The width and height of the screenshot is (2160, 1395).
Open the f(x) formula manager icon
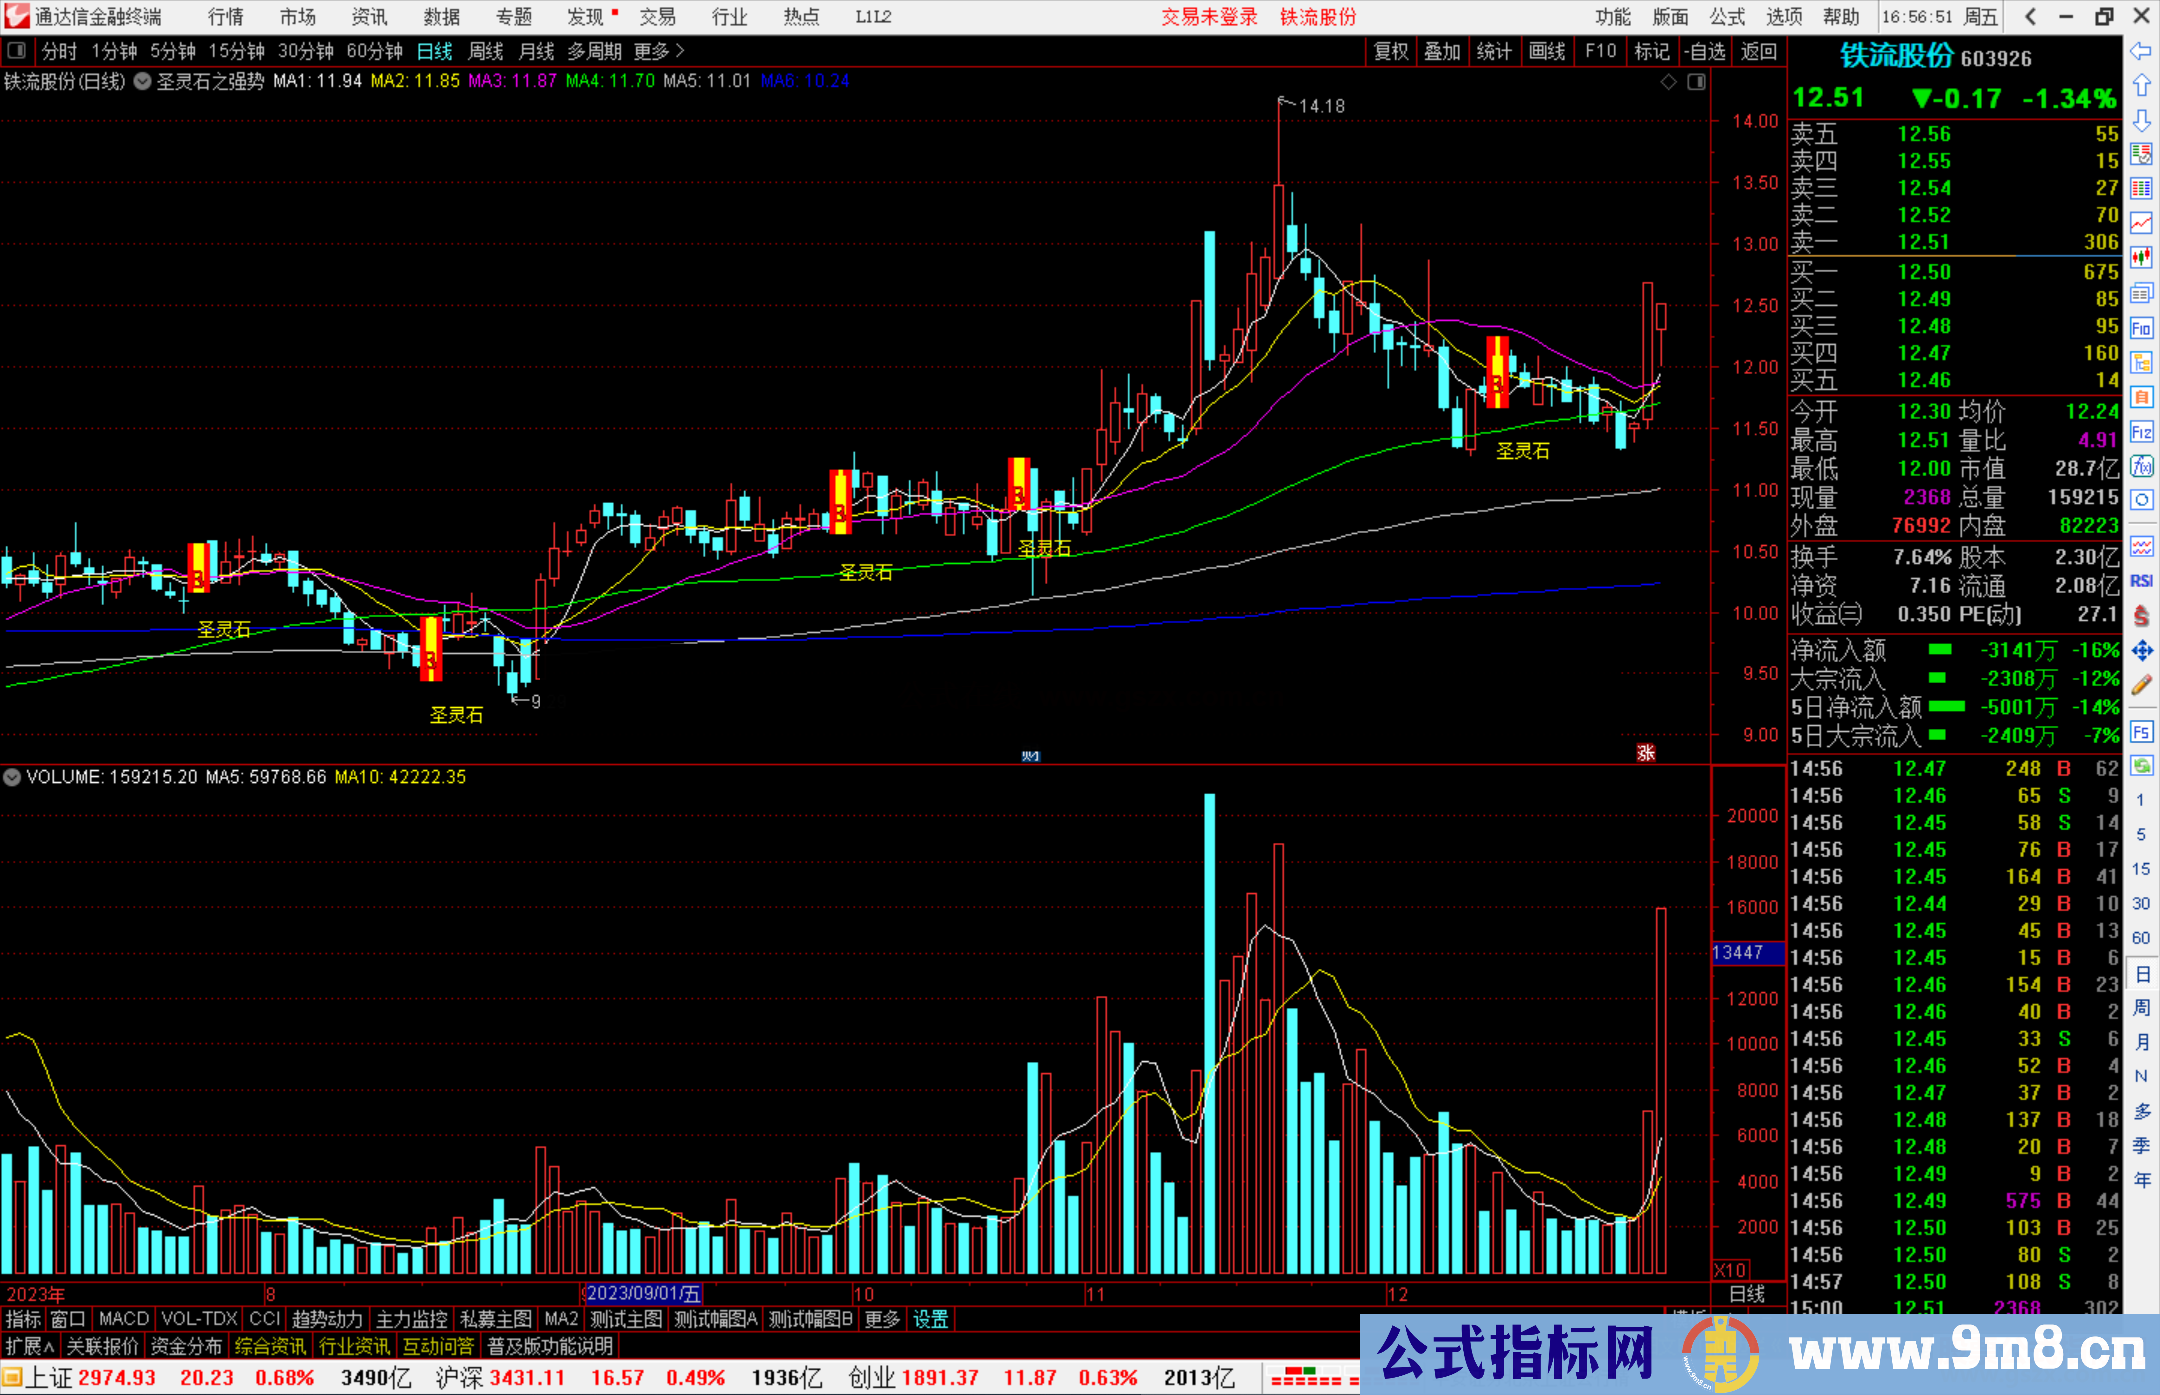[2141, 466]
